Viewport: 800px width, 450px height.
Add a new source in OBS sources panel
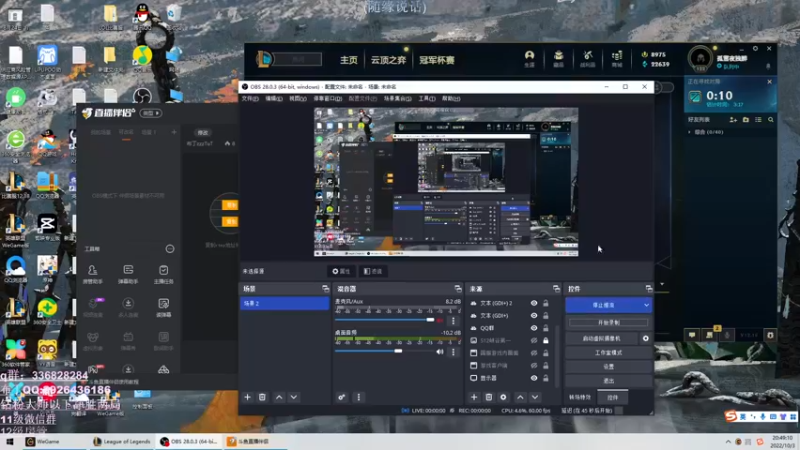coord(474,397)
